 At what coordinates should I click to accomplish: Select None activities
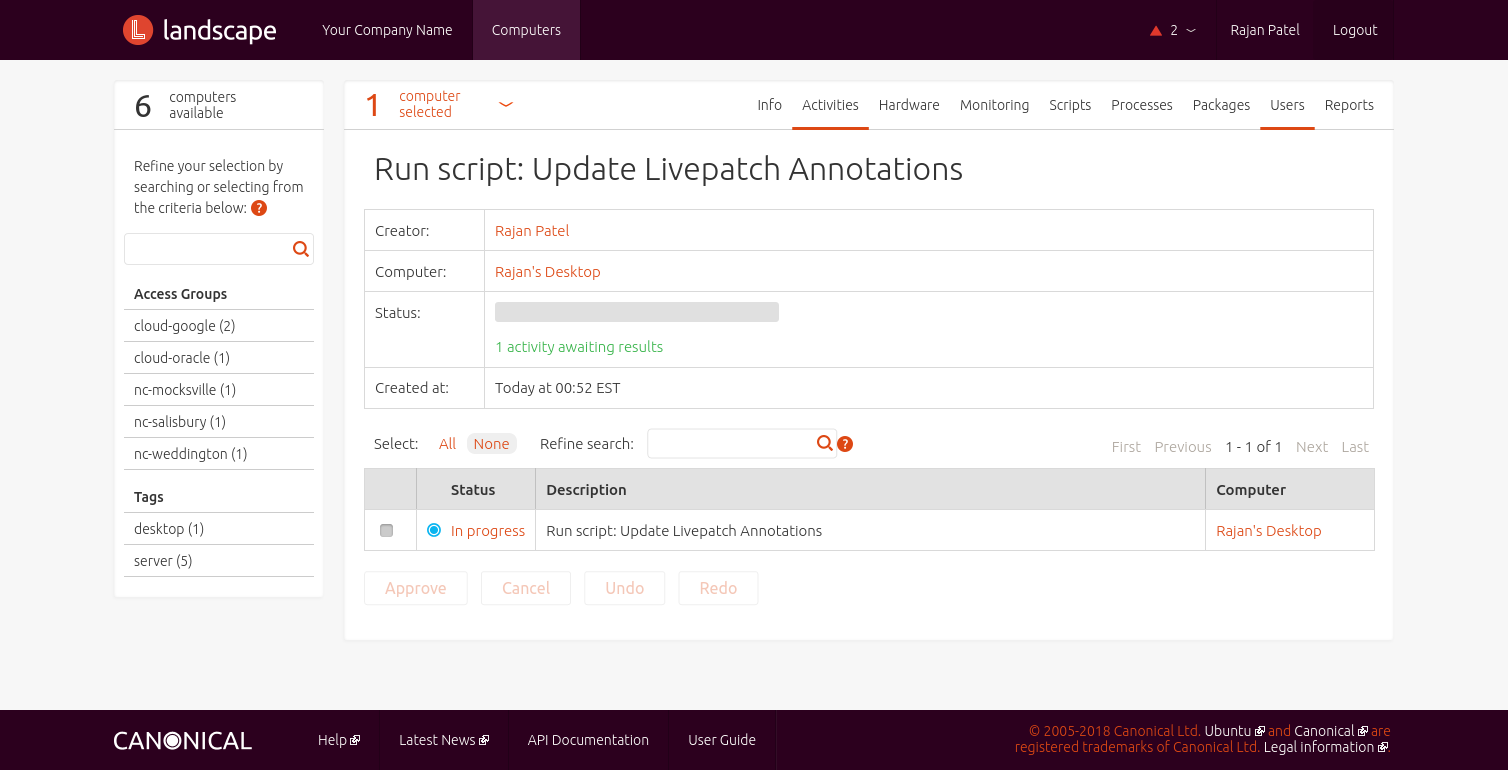tap(491, 444)
